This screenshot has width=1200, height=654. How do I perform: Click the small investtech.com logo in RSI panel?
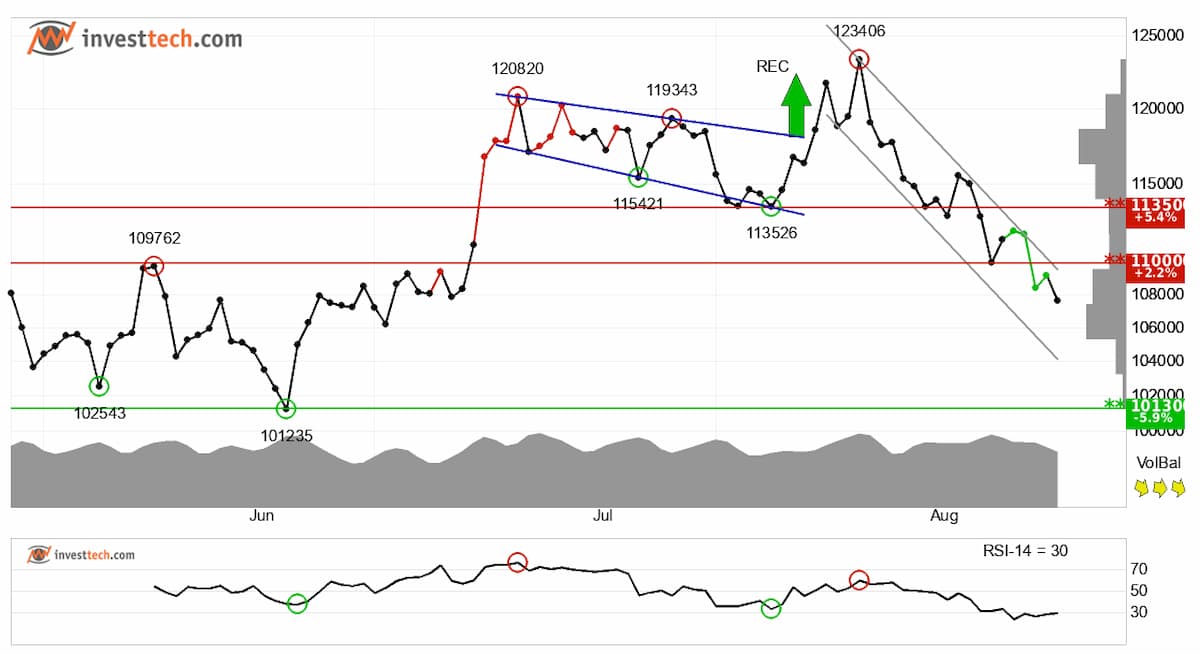81,554
